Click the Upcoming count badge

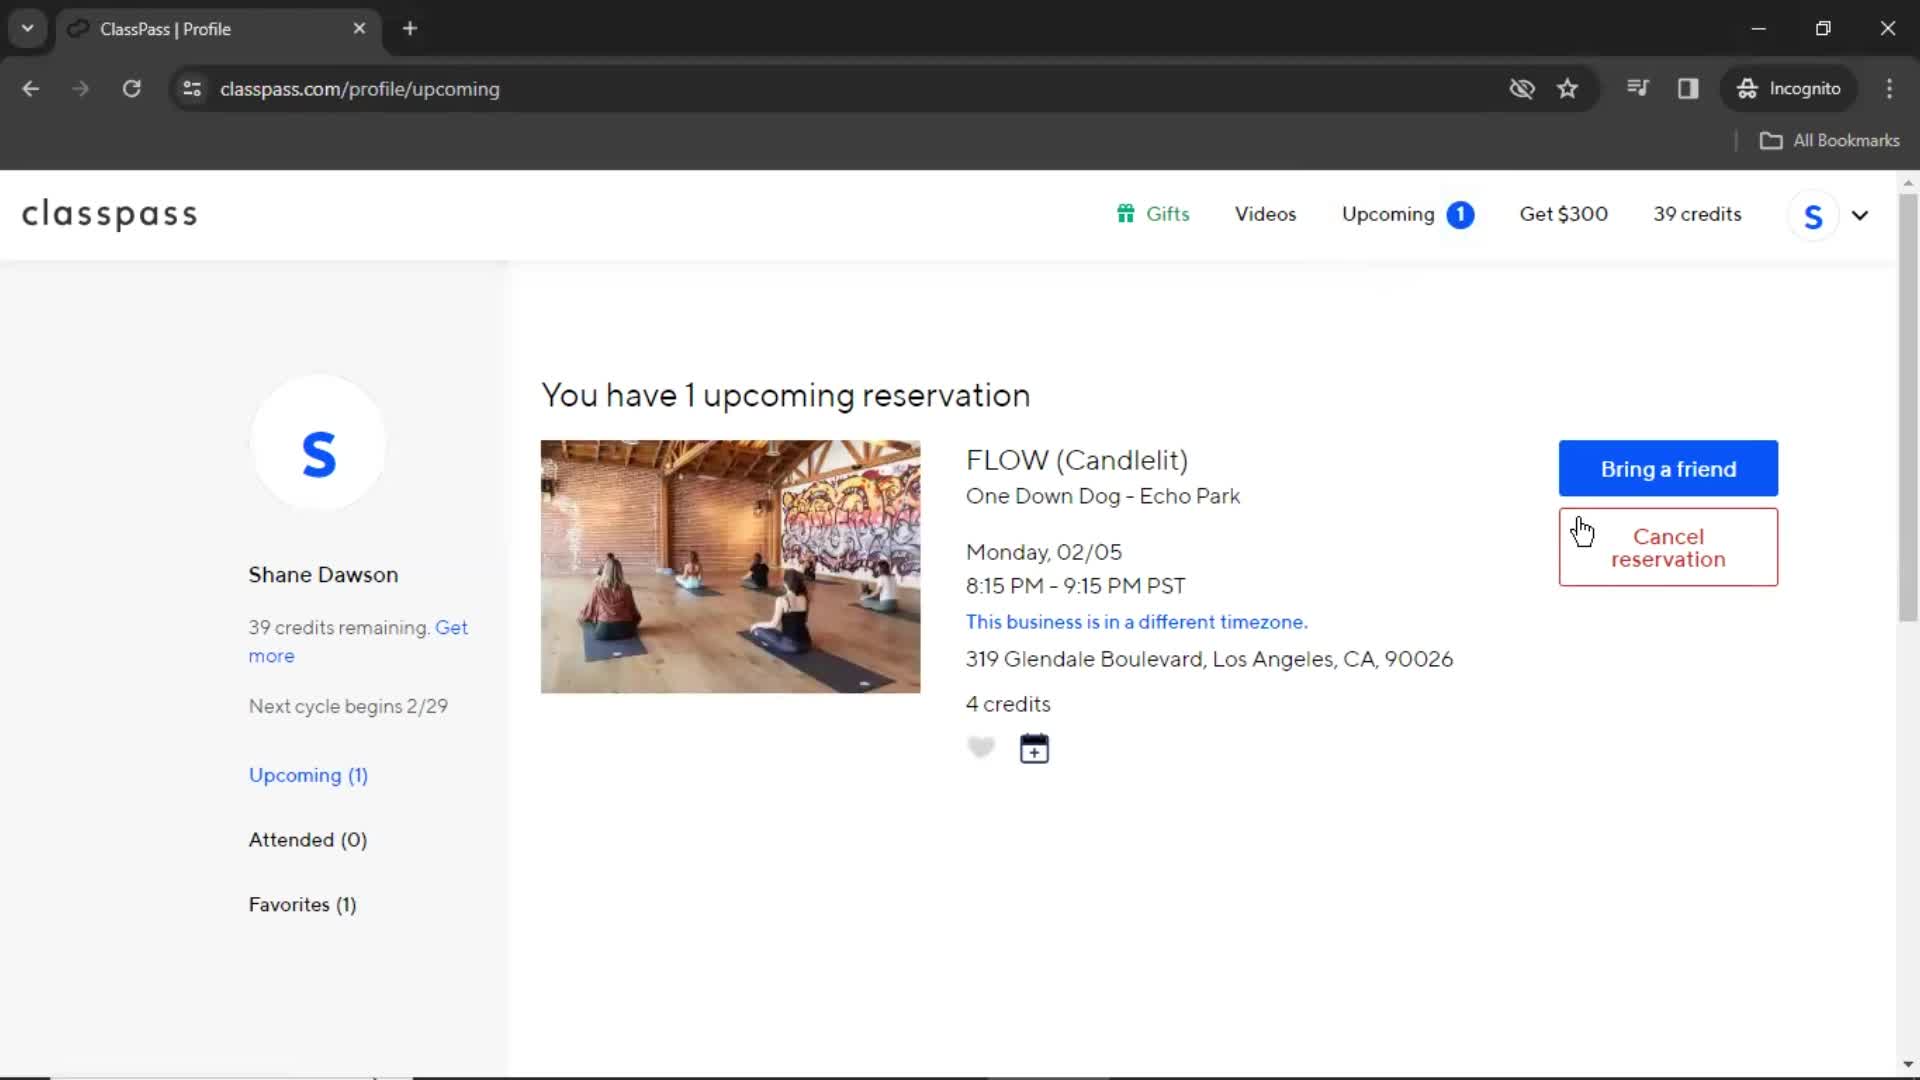1460,215
